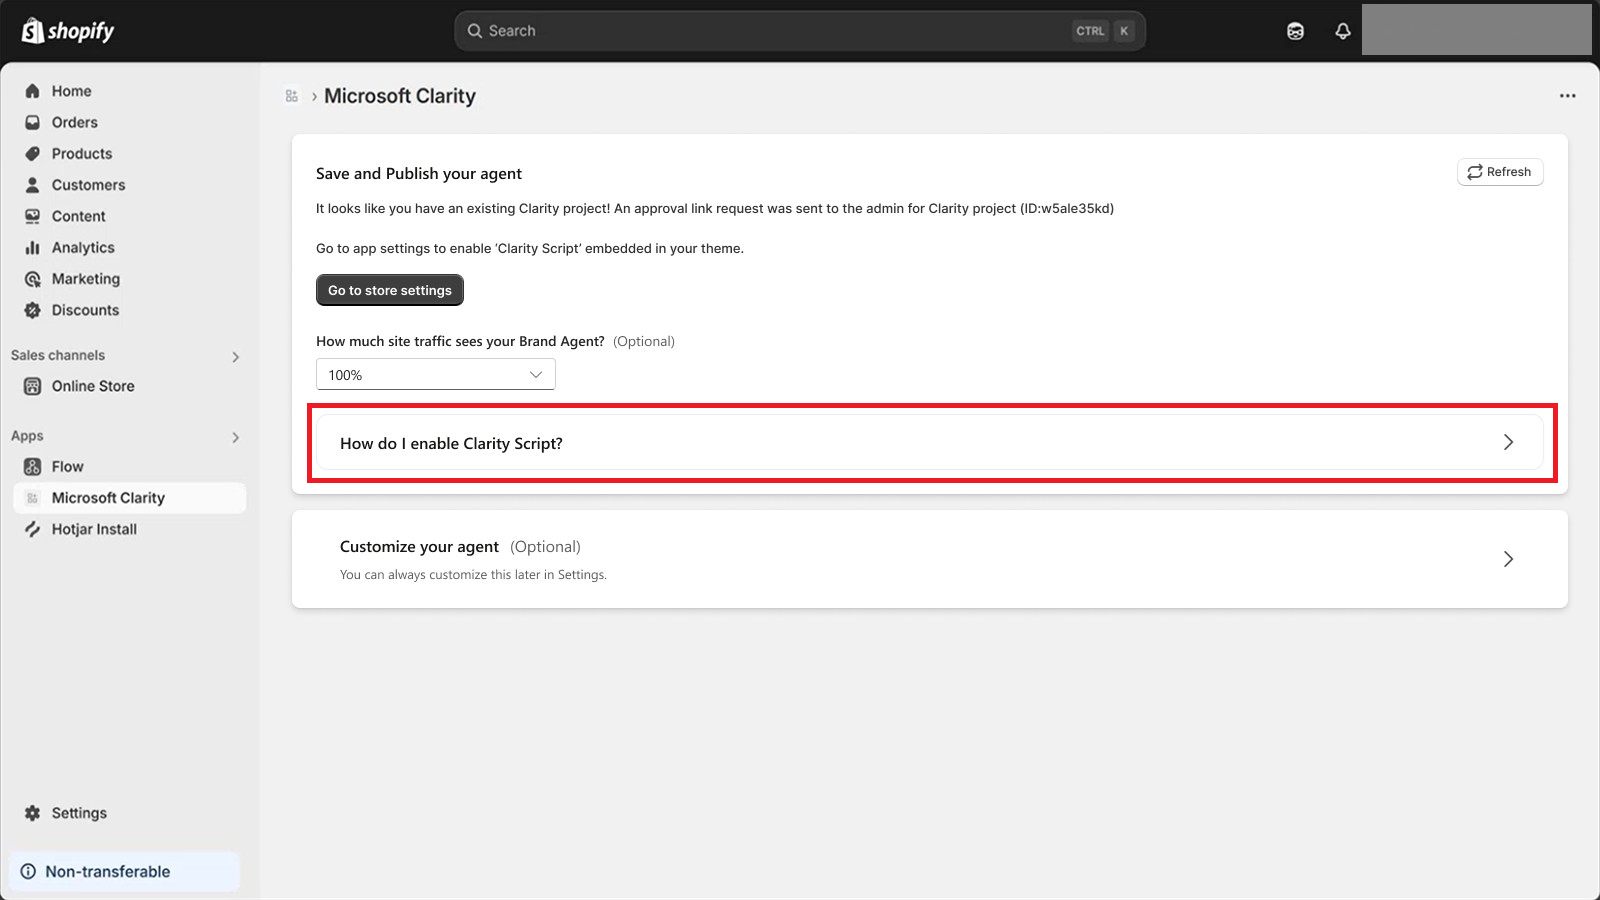
Task: Click the Online Store icon
Action: coord(32,386)
